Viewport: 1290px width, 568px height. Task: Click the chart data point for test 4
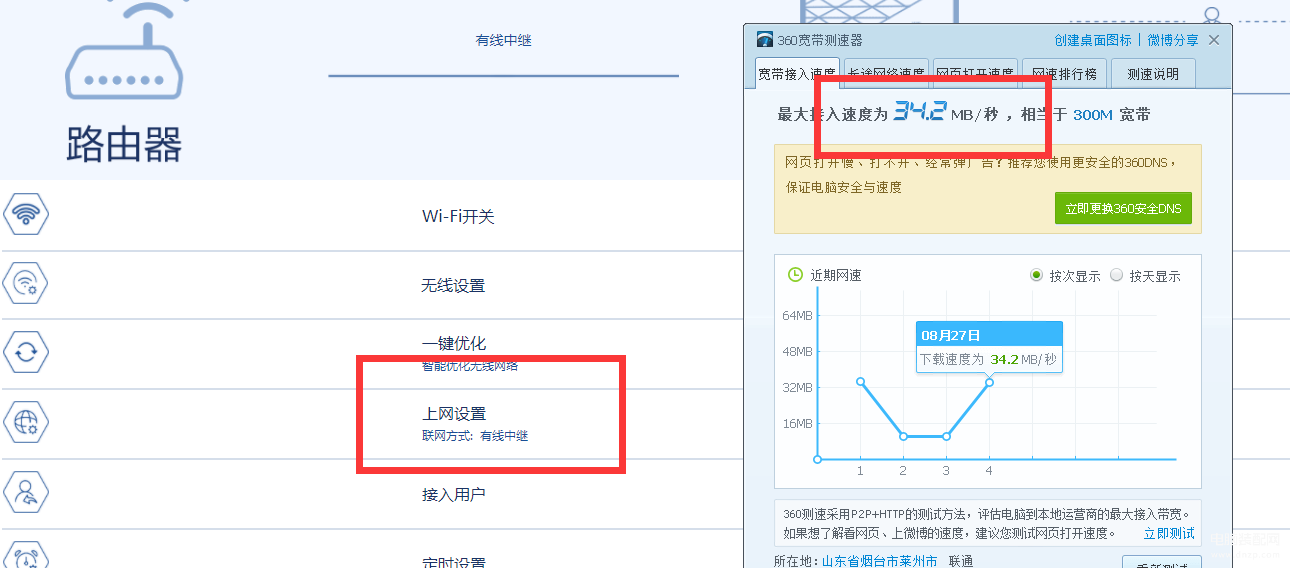point(989,382)
